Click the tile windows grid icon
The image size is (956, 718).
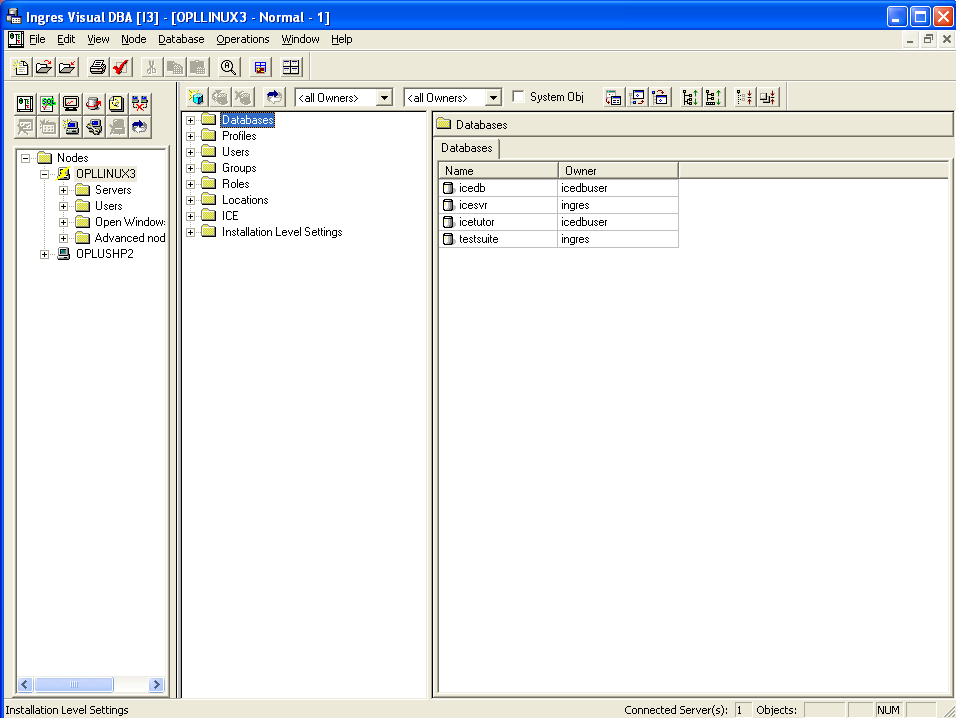point(291,67)
